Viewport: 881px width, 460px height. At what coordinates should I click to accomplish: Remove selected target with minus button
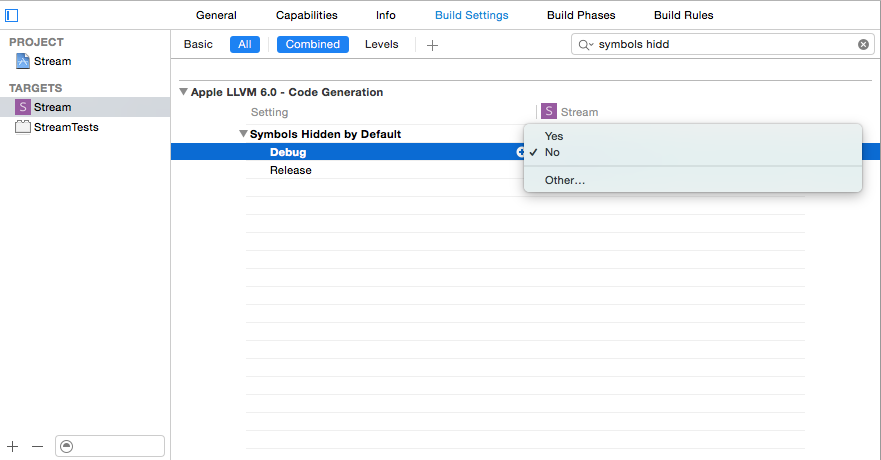coord(37,447)
